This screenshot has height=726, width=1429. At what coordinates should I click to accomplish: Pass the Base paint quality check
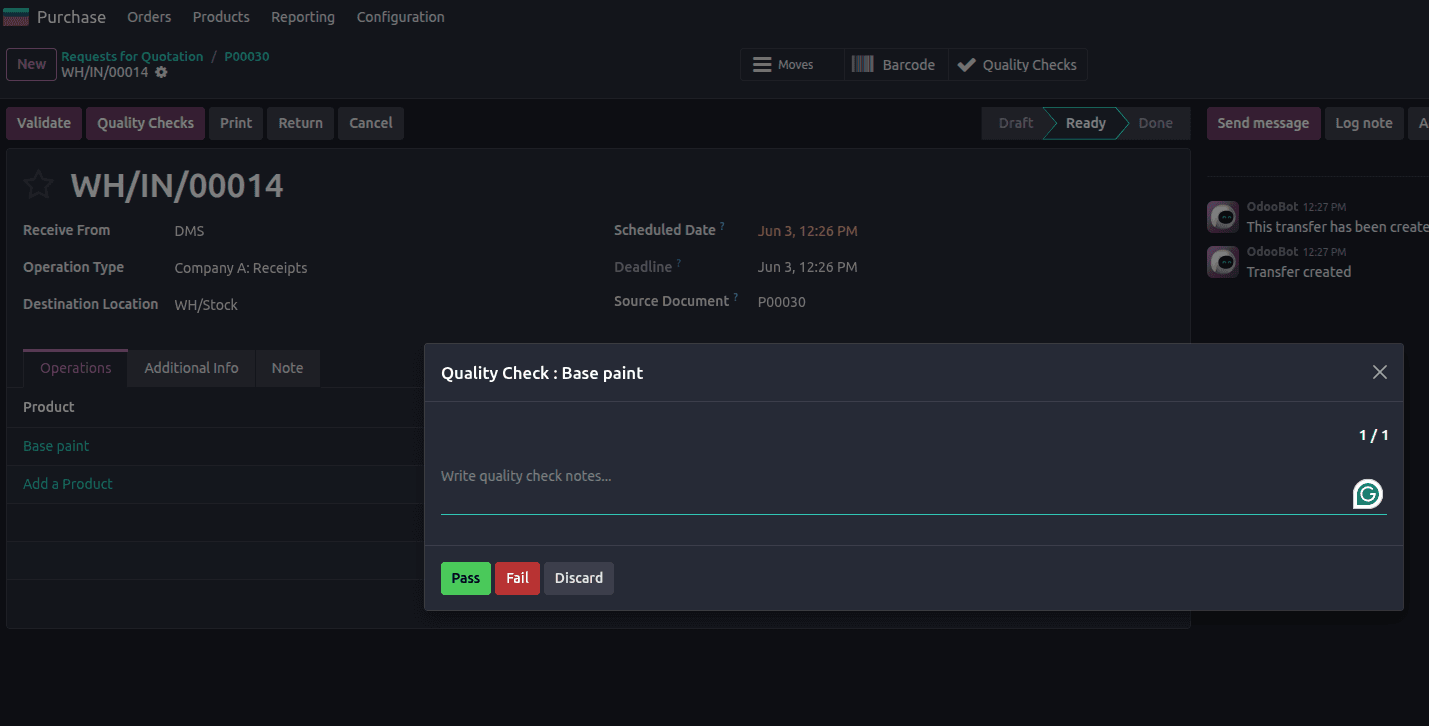(466, 578)
